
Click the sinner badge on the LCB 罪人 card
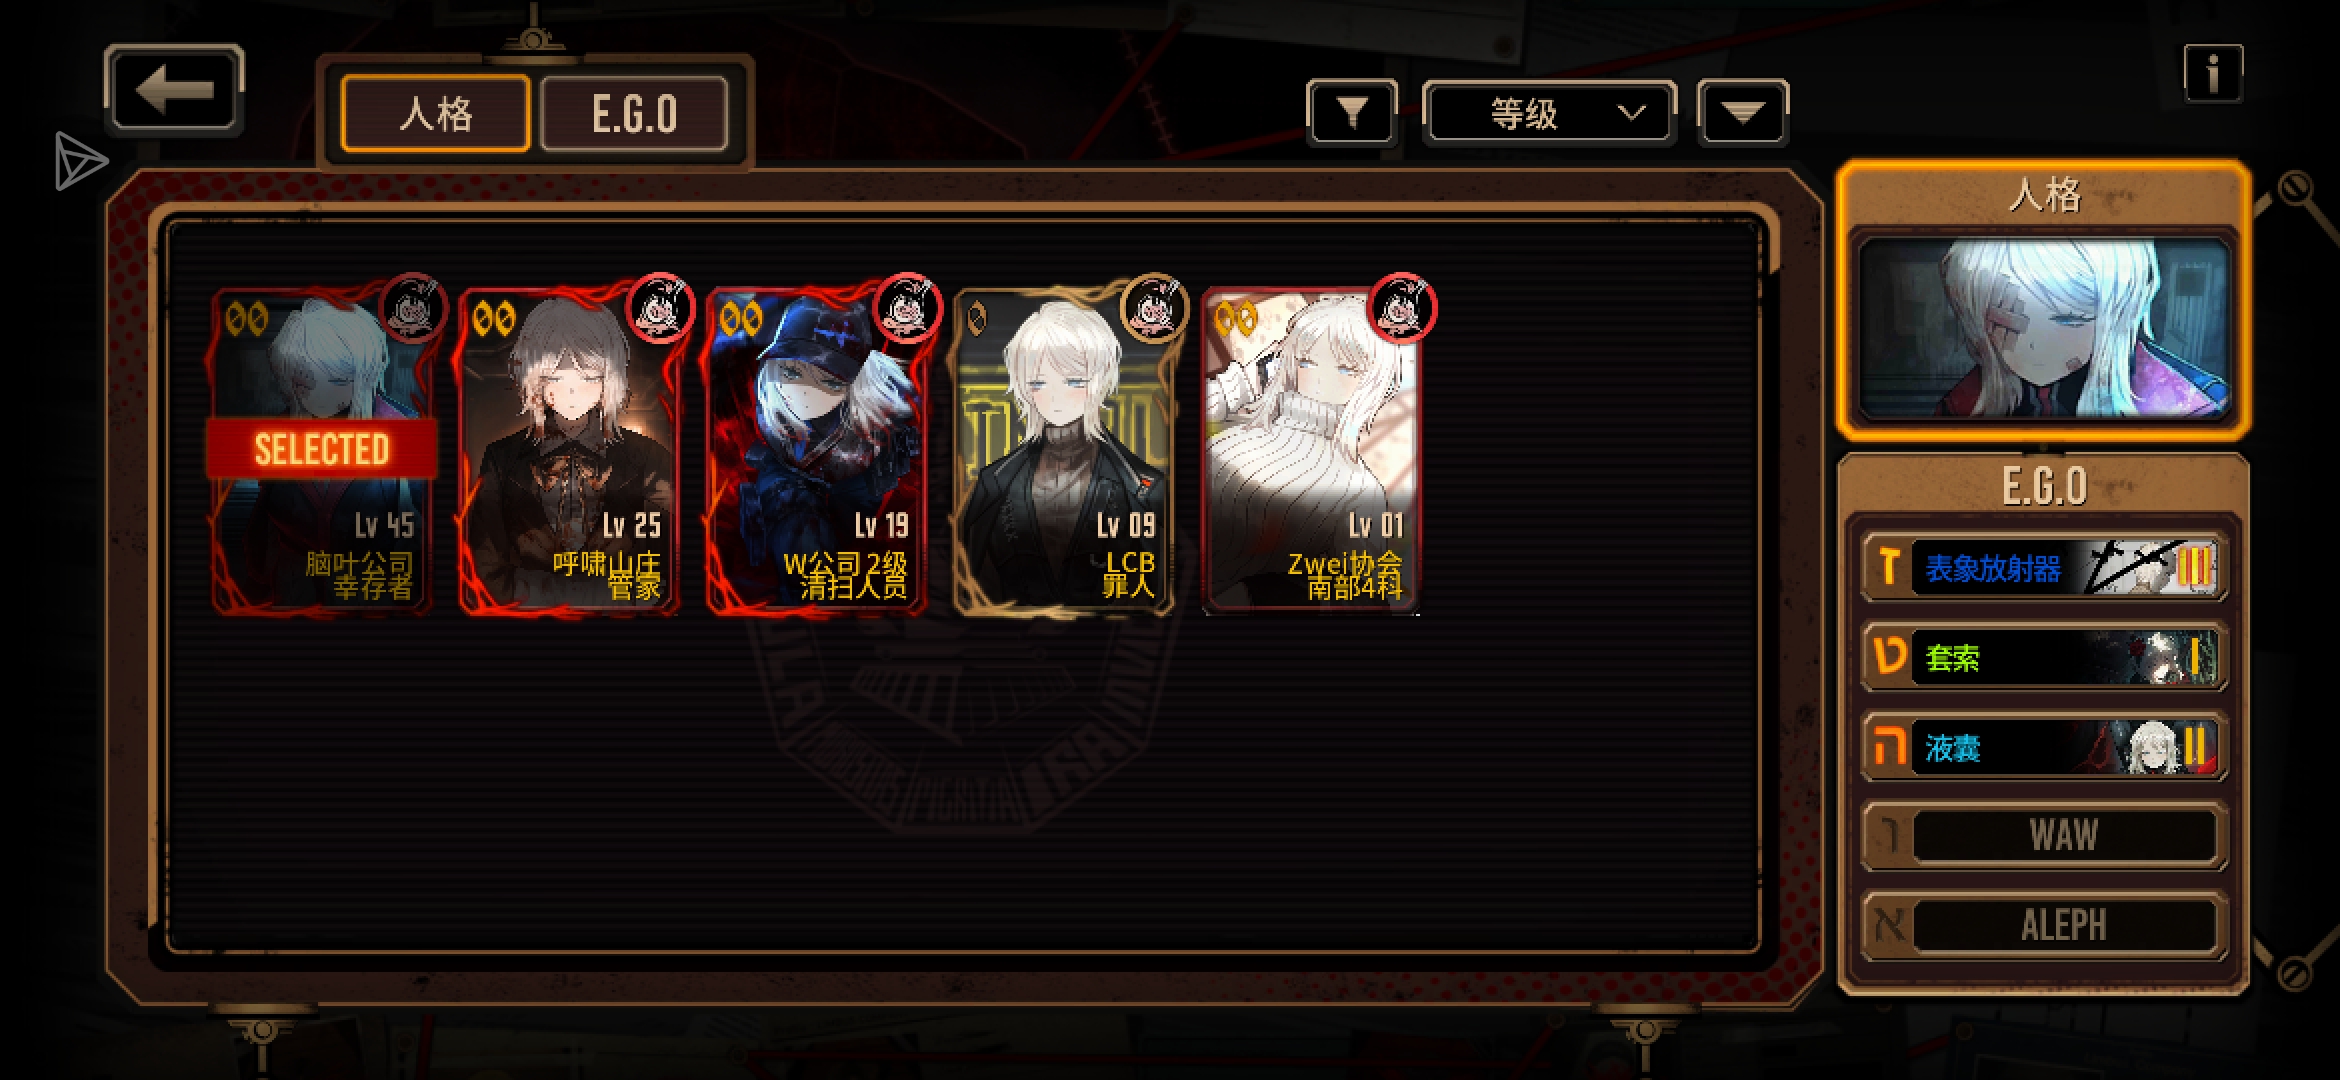click(x=1154, y=307)
